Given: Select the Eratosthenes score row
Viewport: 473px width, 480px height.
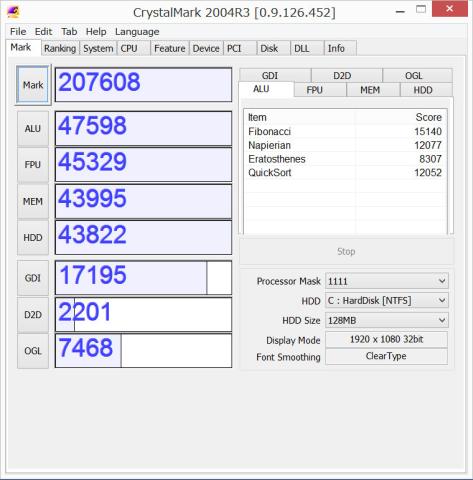Looking at the screenshot, I should (345, 159).
